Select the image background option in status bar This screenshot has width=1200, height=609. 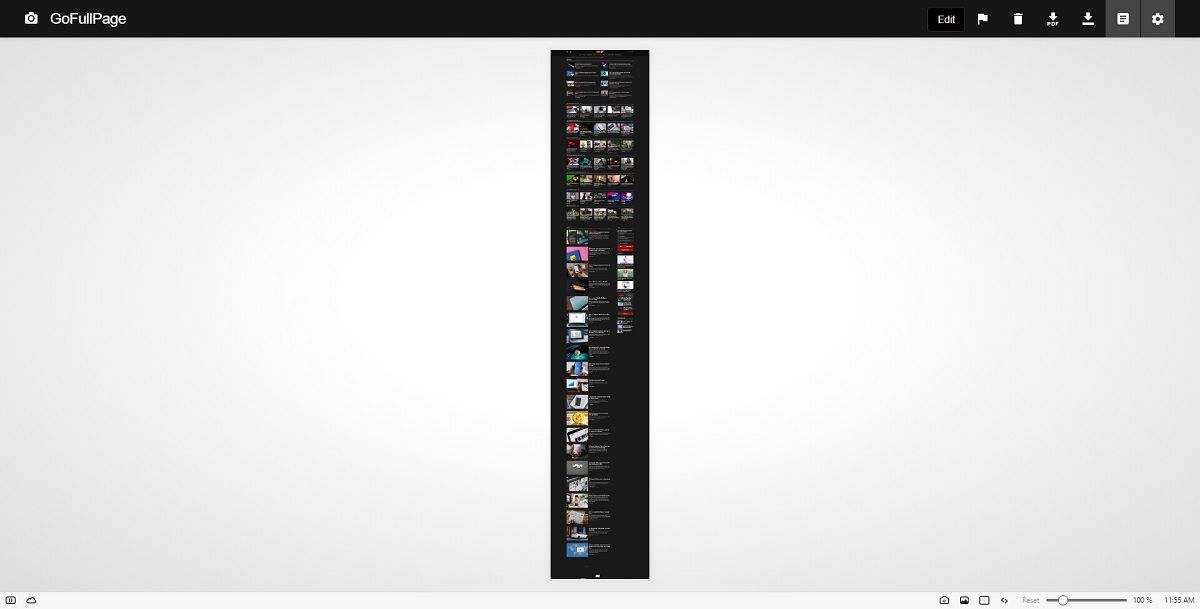click(x=964, y=600)
